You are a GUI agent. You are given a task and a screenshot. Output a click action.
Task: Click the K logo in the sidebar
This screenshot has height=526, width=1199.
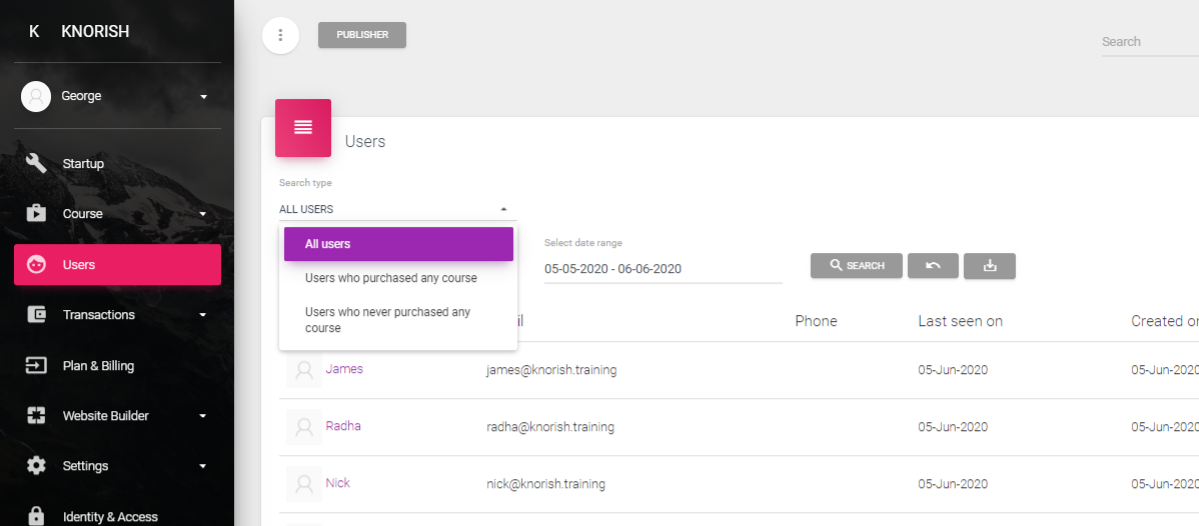[x=34, y=31]
